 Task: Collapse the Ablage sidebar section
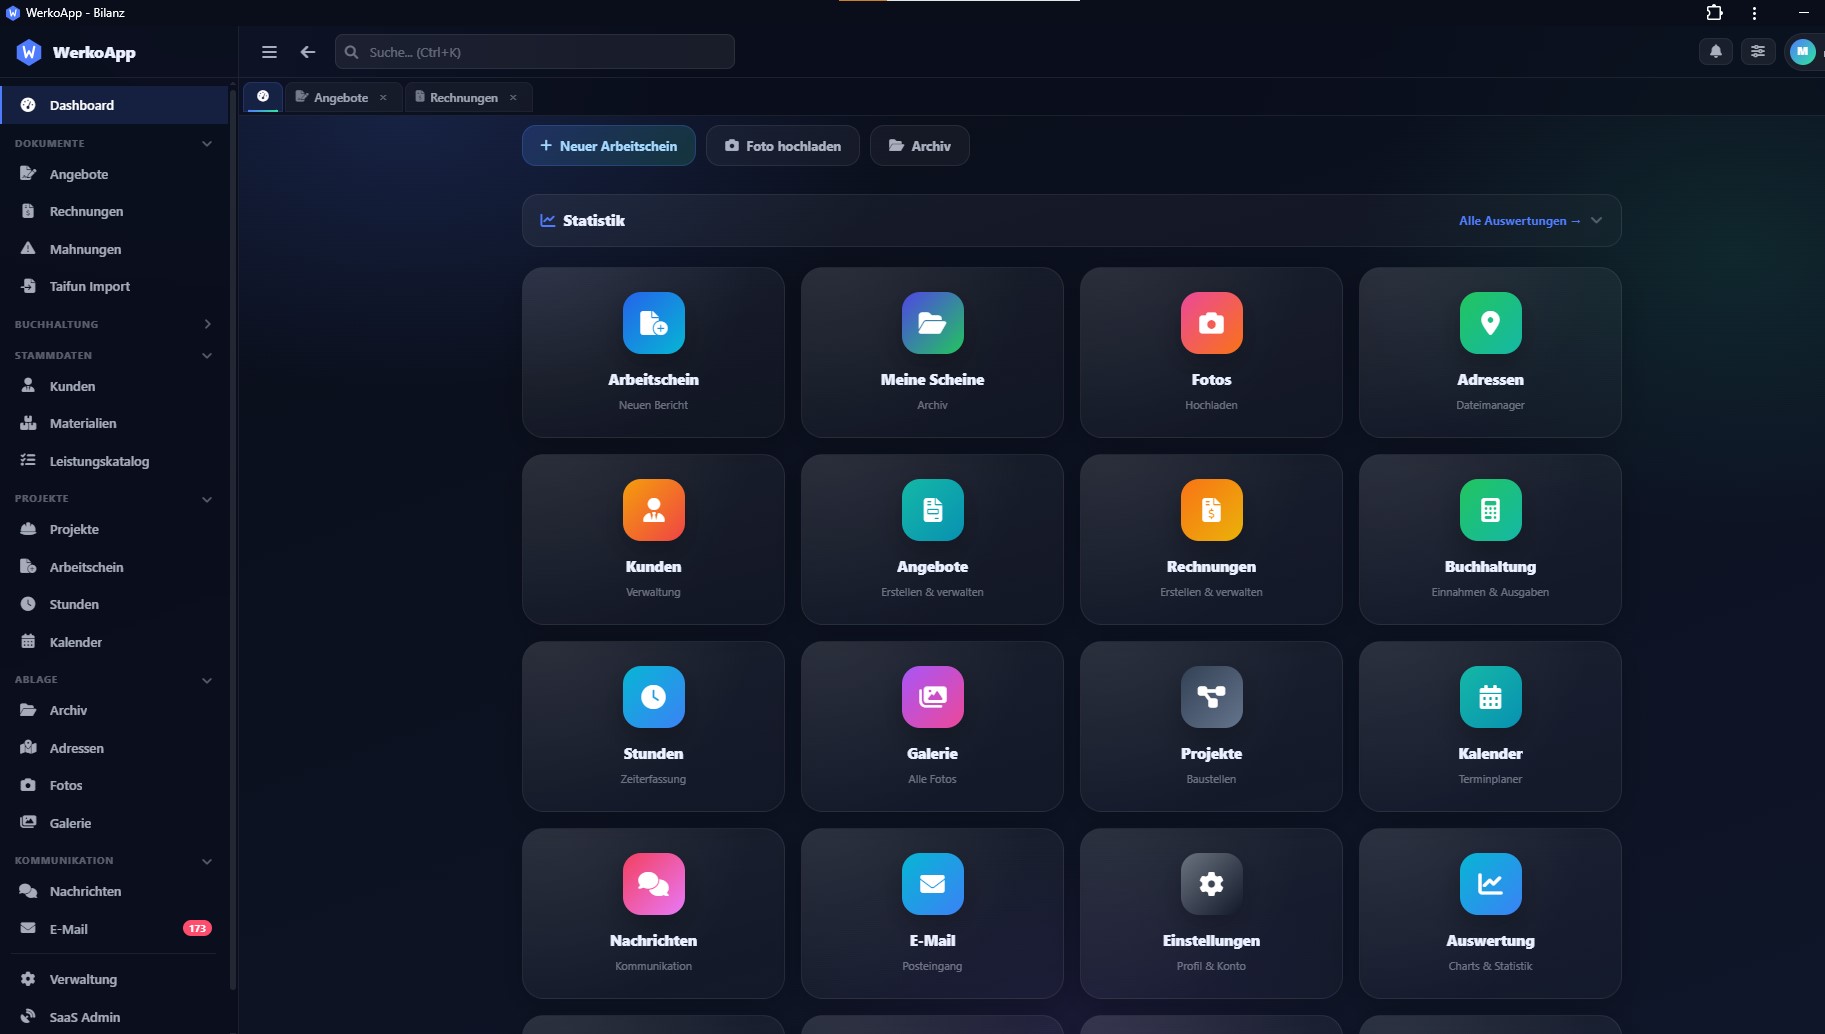(x=207, y=680)
